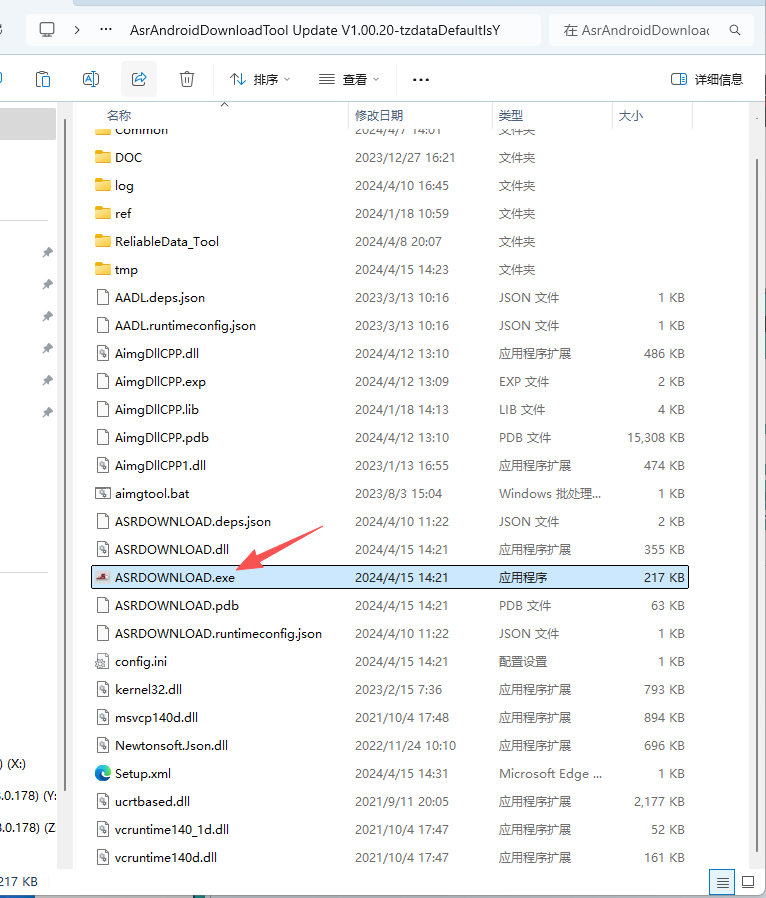
Task: Open the 排序 sort dropdown
Action: point(260,79)
